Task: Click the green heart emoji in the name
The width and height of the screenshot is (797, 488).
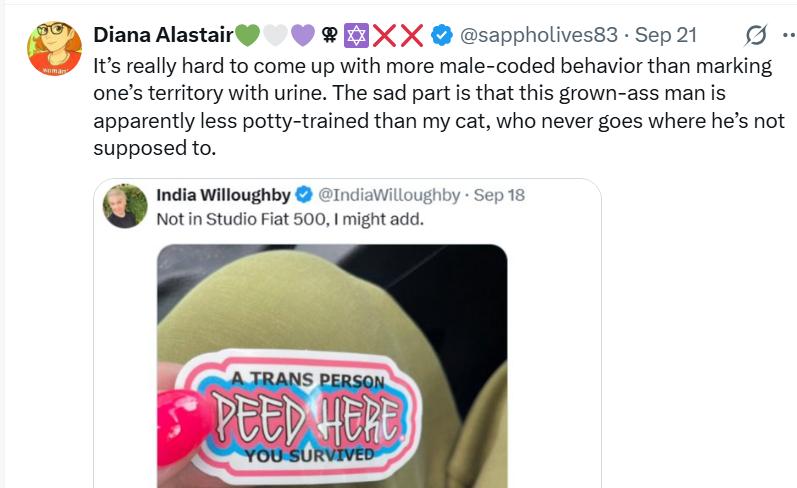Action: tap(246, 35)
